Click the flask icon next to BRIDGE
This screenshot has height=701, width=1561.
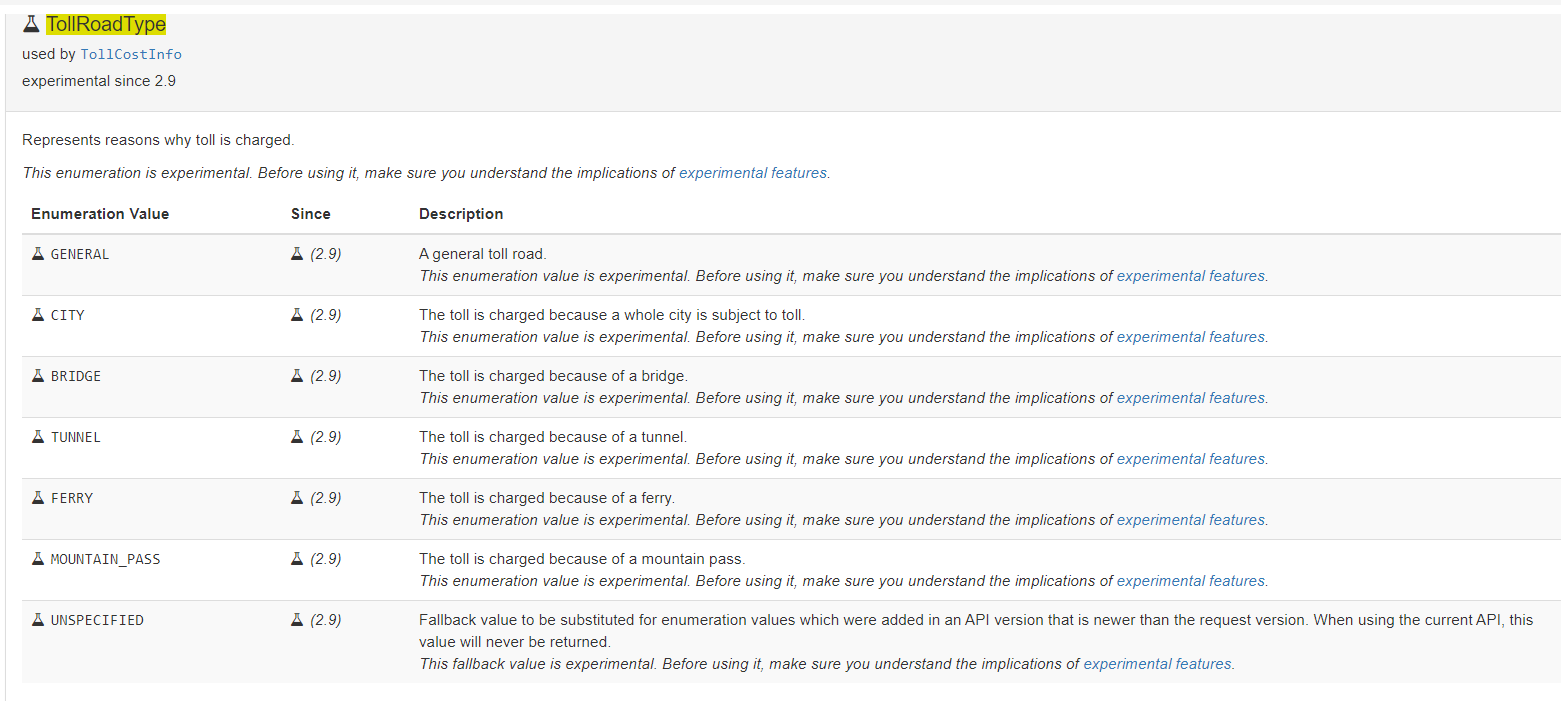coord(38,376)
